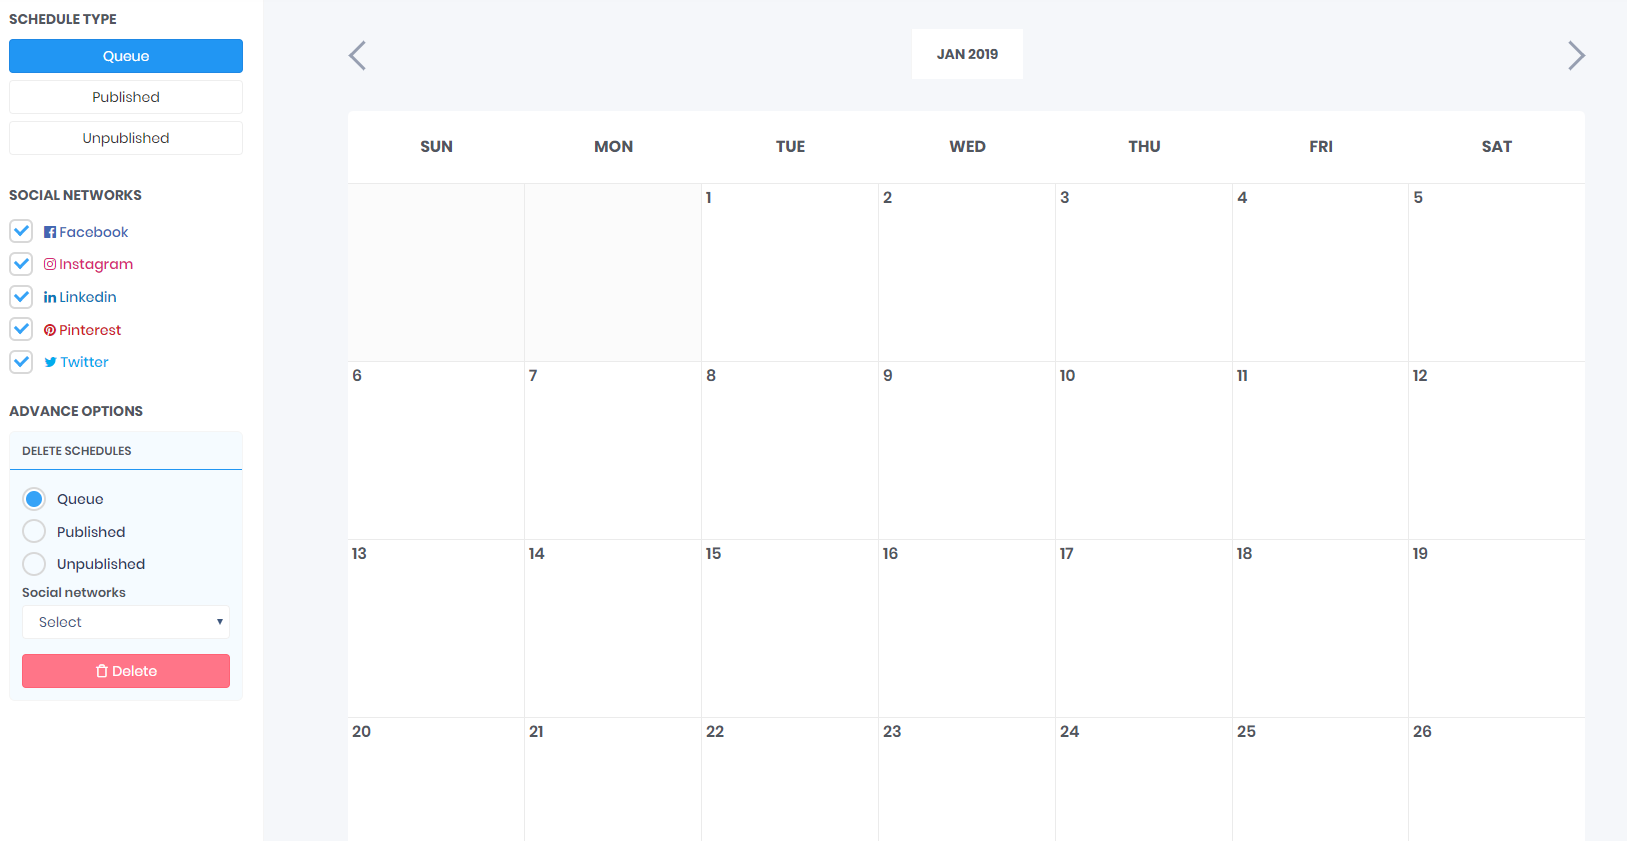The image size is (1627, 841).
Task: Select January 10 calendar cell
Action: pyautogui.click(x=1144, y=451)
